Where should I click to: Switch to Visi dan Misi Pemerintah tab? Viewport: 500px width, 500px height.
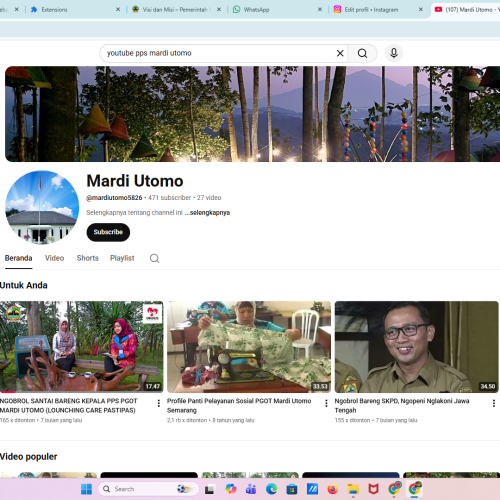coord(173,10)
